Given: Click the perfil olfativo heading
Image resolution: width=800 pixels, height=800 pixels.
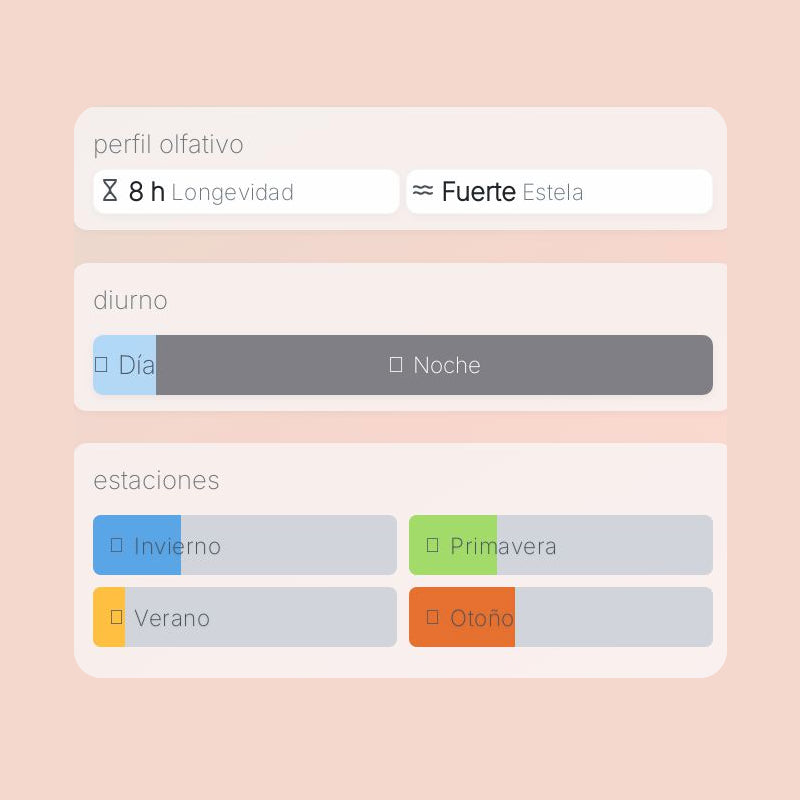Looking at the screenshot, I should pyautogui.click(x=168, y=145).
